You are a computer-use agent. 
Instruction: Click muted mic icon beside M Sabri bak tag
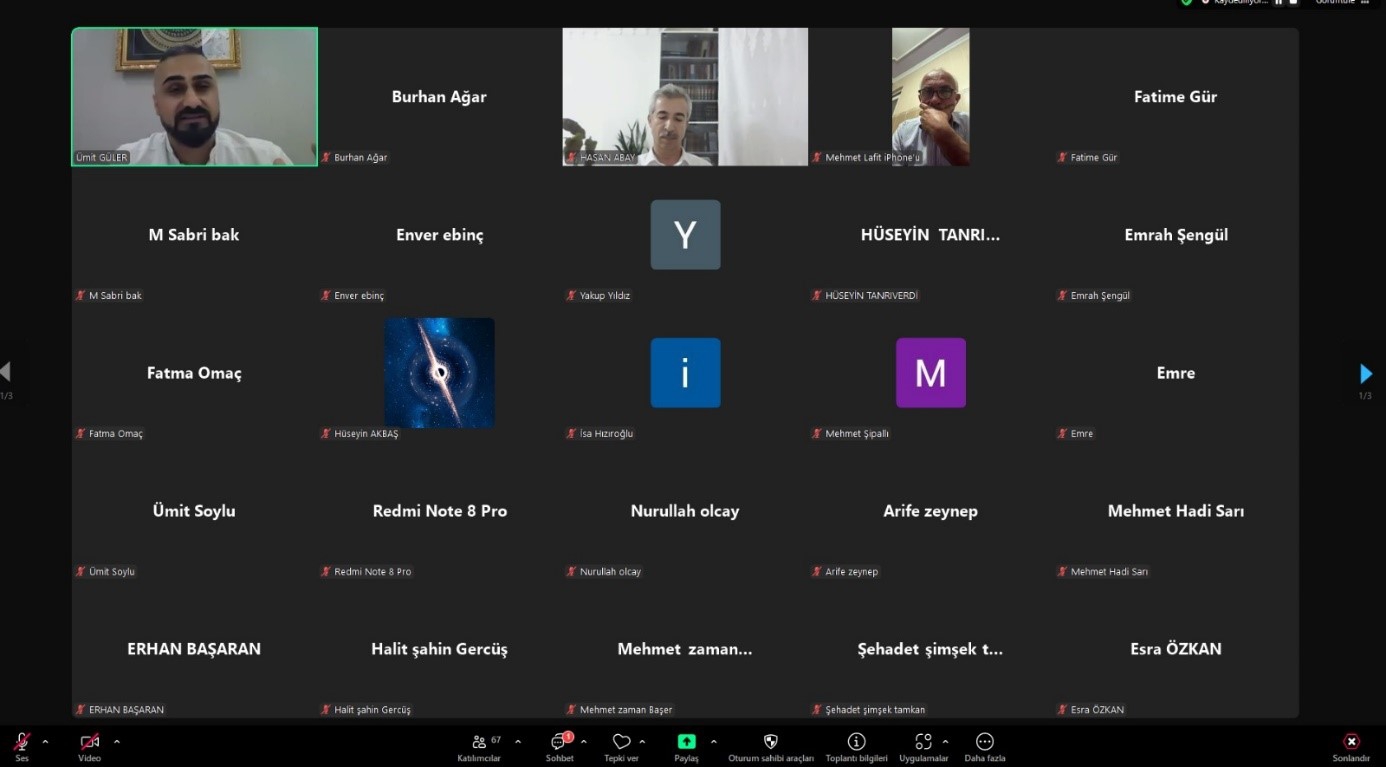point(81,295)
